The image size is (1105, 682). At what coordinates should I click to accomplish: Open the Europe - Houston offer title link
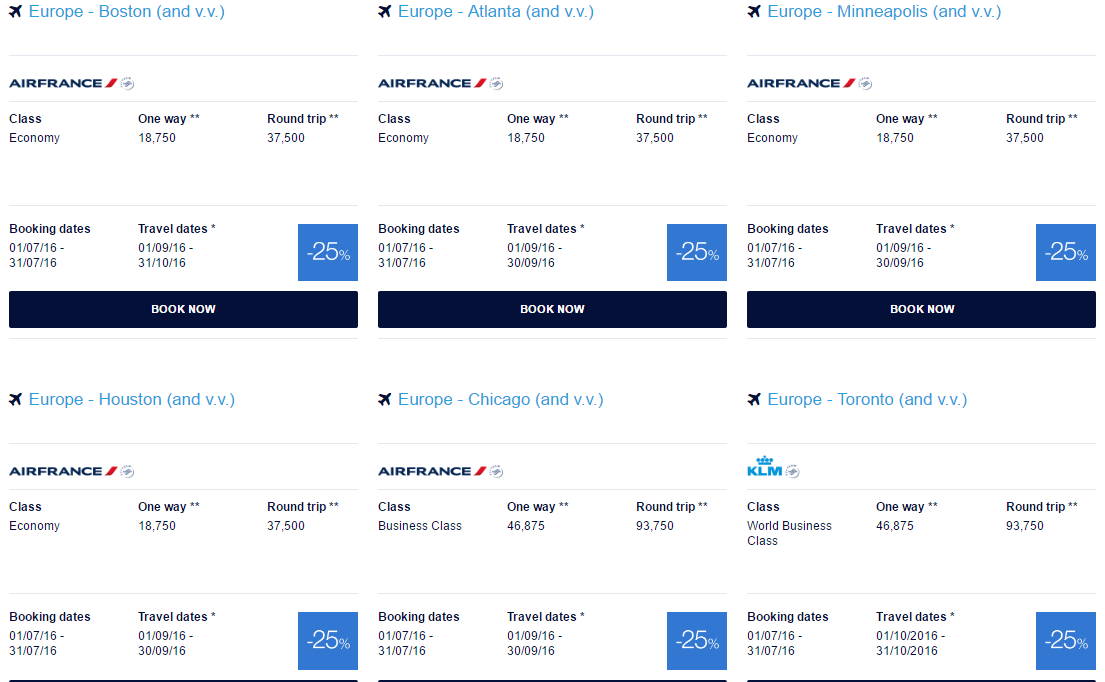coord(132,399)
